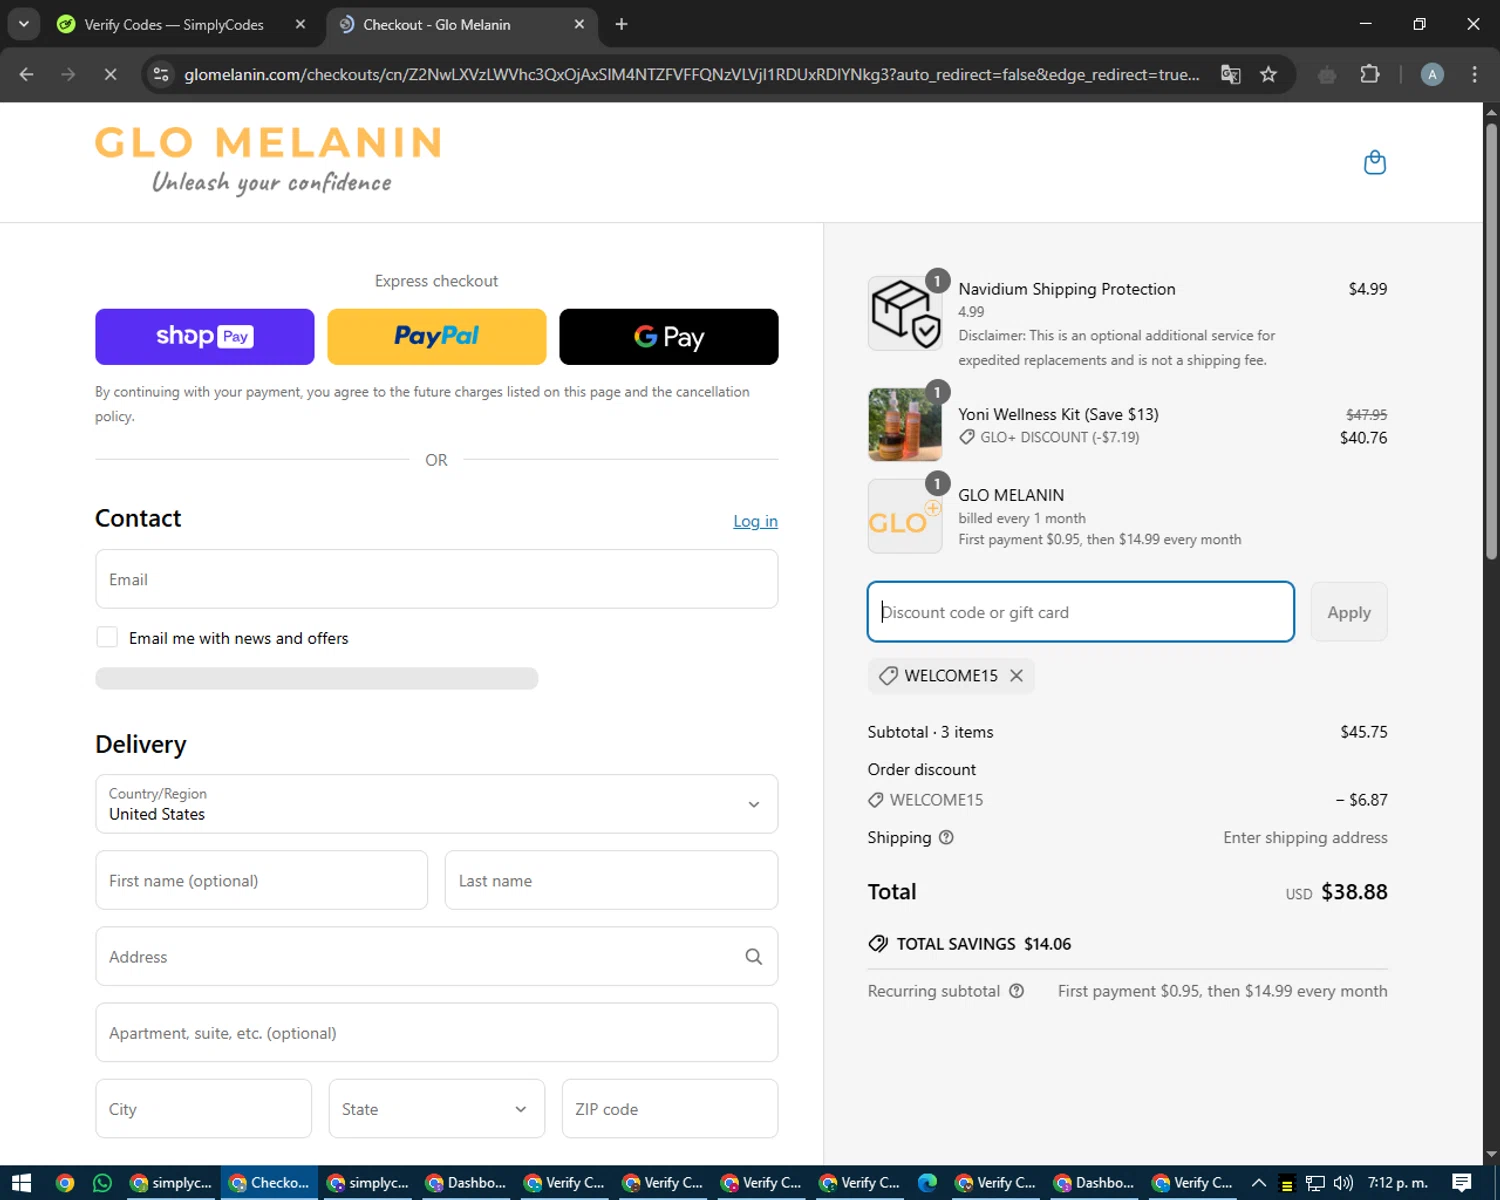Open a new browser tab
This screenshot has height=1200, width=1500.
point(621,24)
